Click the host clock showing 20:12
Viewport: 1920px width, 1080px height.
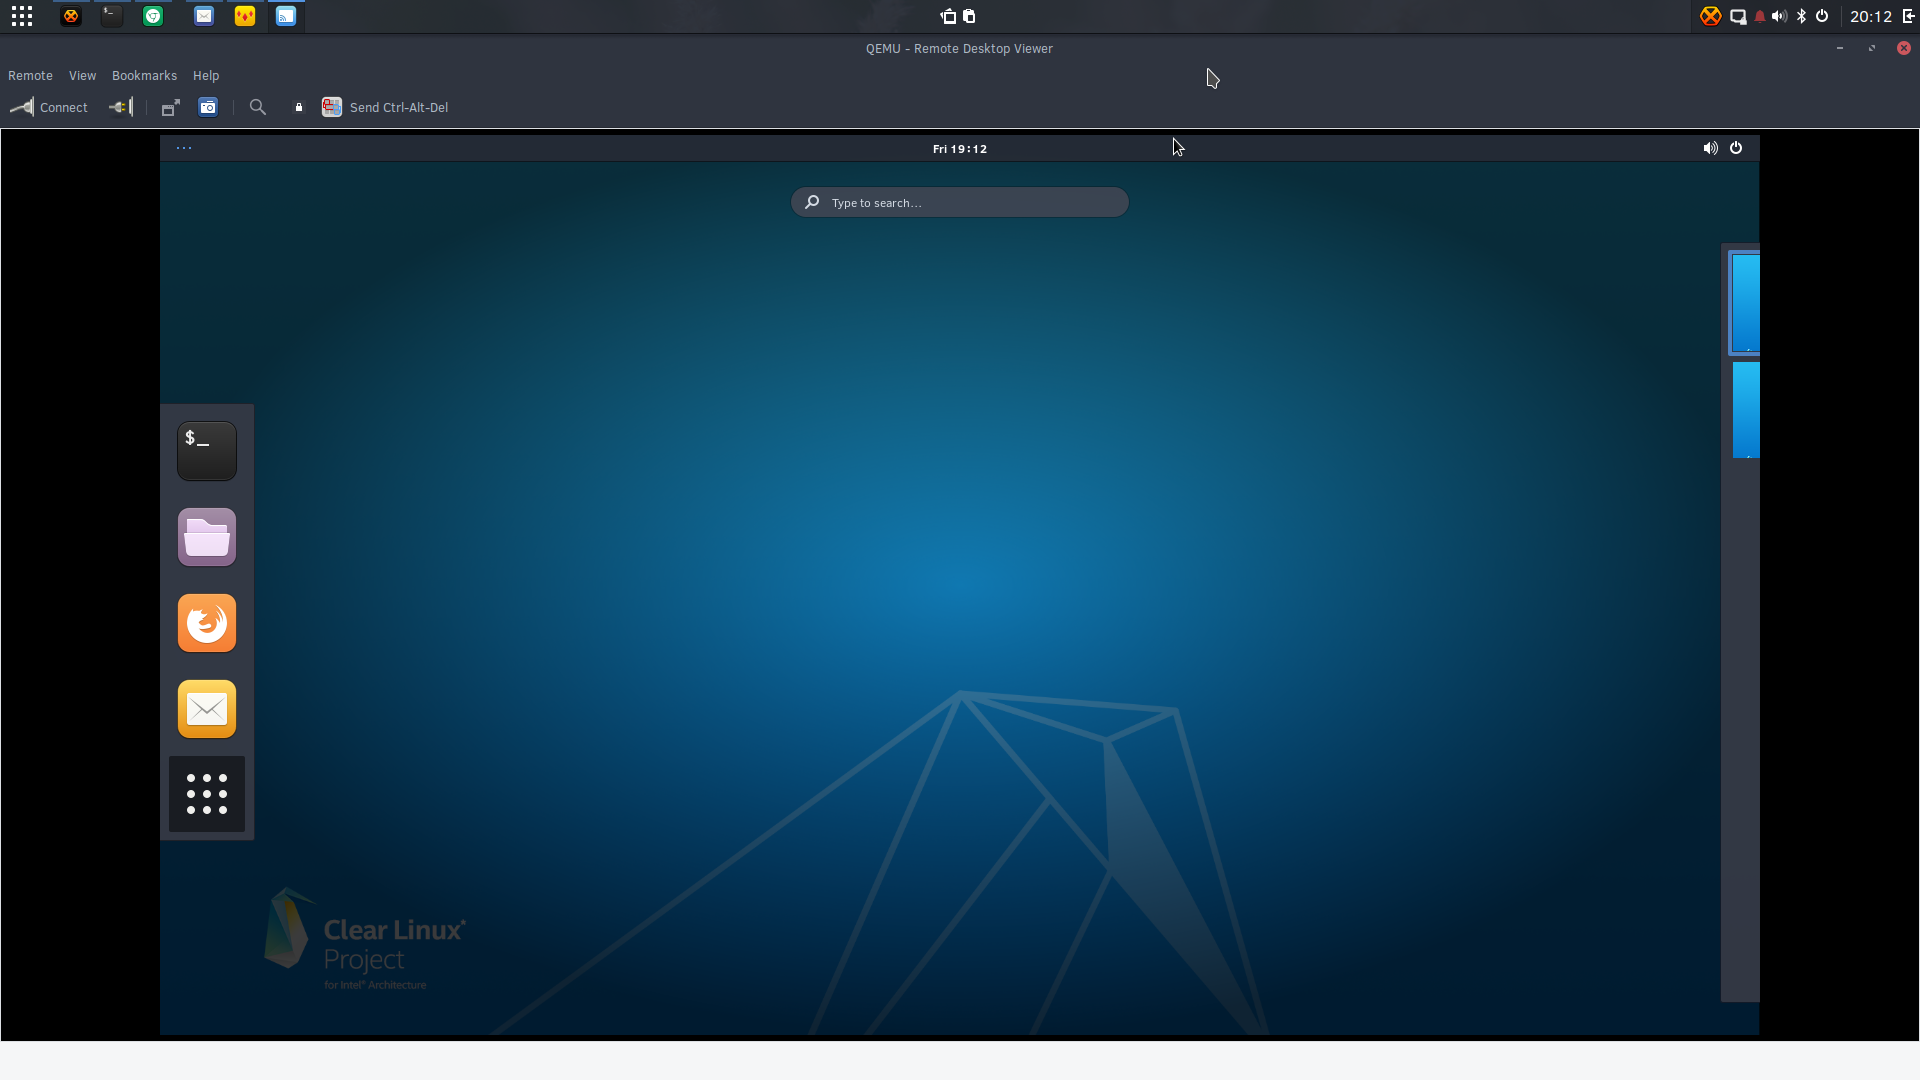tap(1871, 16)
